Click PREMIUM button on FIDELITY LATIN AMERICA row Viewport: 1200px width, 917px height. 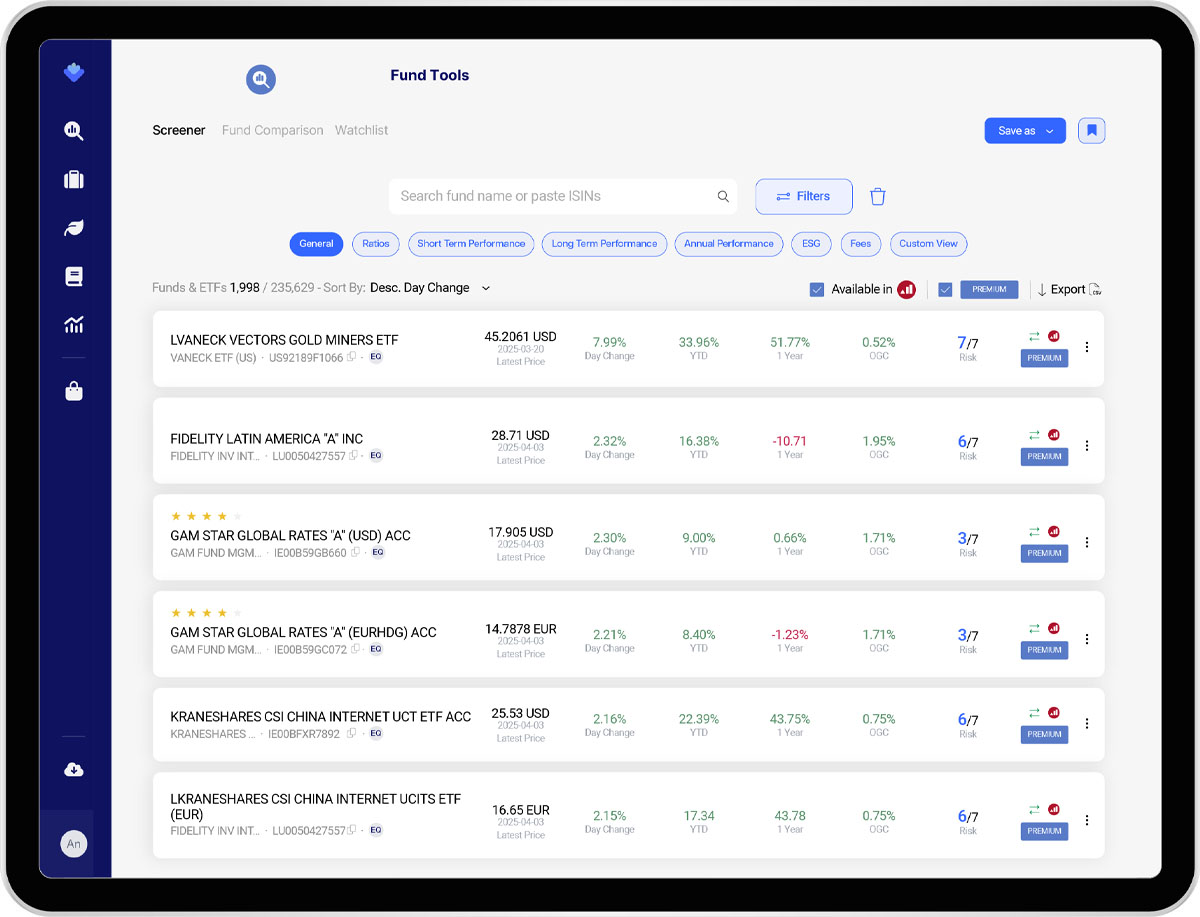1044,457
